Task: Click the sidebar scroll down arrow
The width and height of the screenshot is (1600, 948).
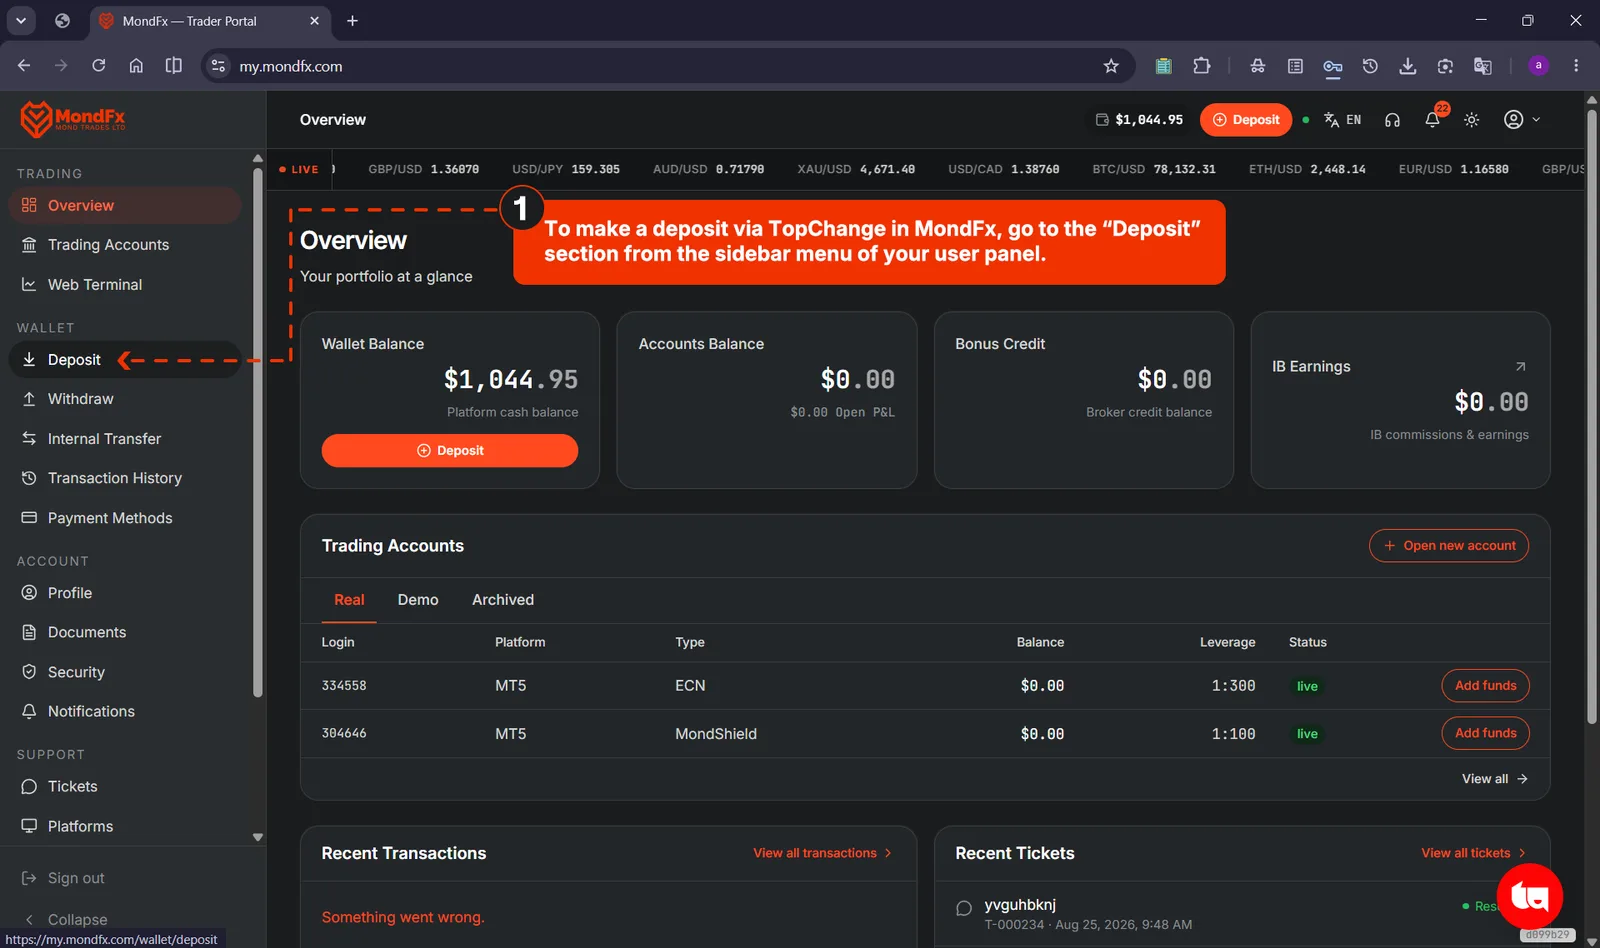Action: pos(258,837)
